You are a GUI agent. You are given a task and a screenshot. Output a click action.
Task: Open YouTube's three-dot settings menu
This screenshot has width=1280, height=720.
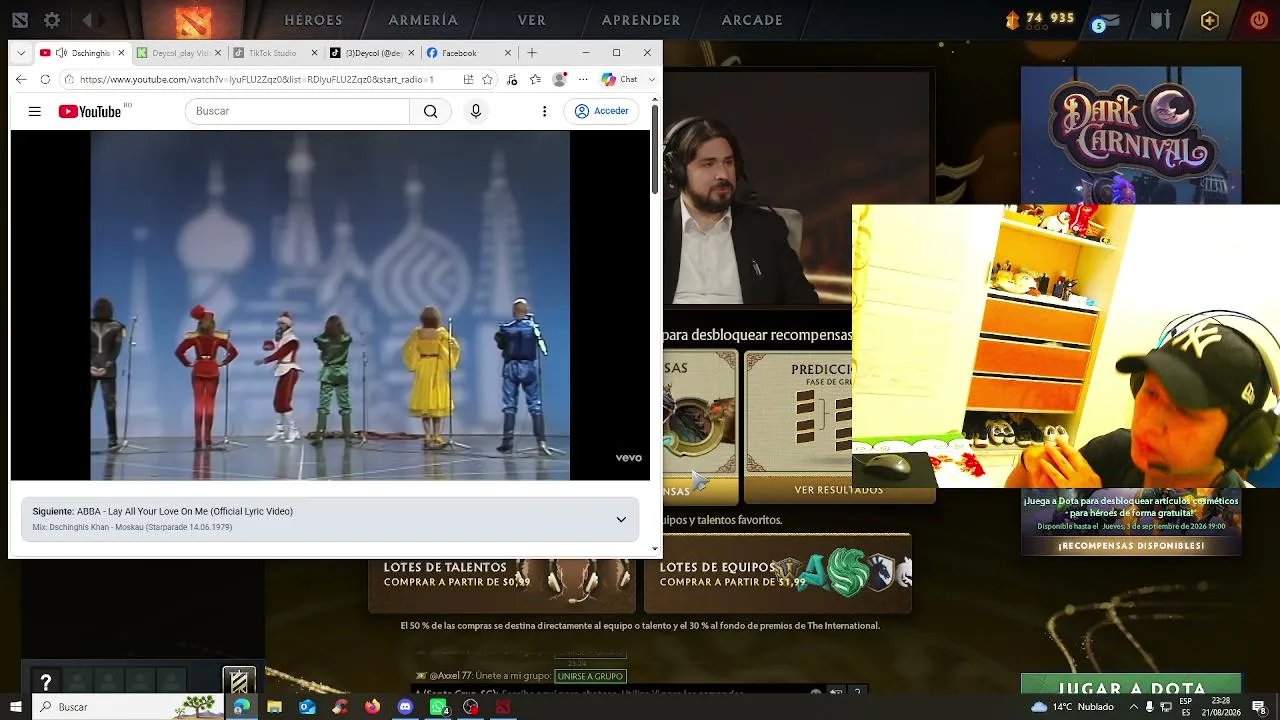(x=544, y=111)
